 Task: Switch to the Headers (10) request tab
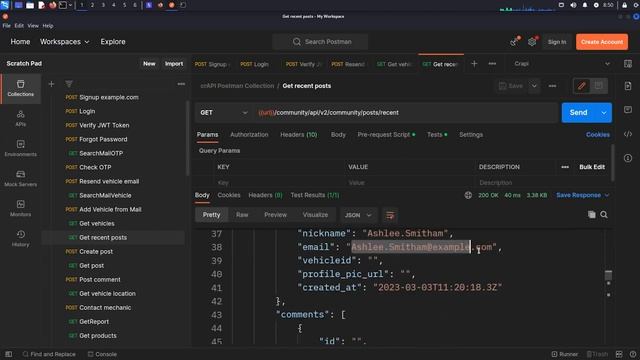(298, 135)
